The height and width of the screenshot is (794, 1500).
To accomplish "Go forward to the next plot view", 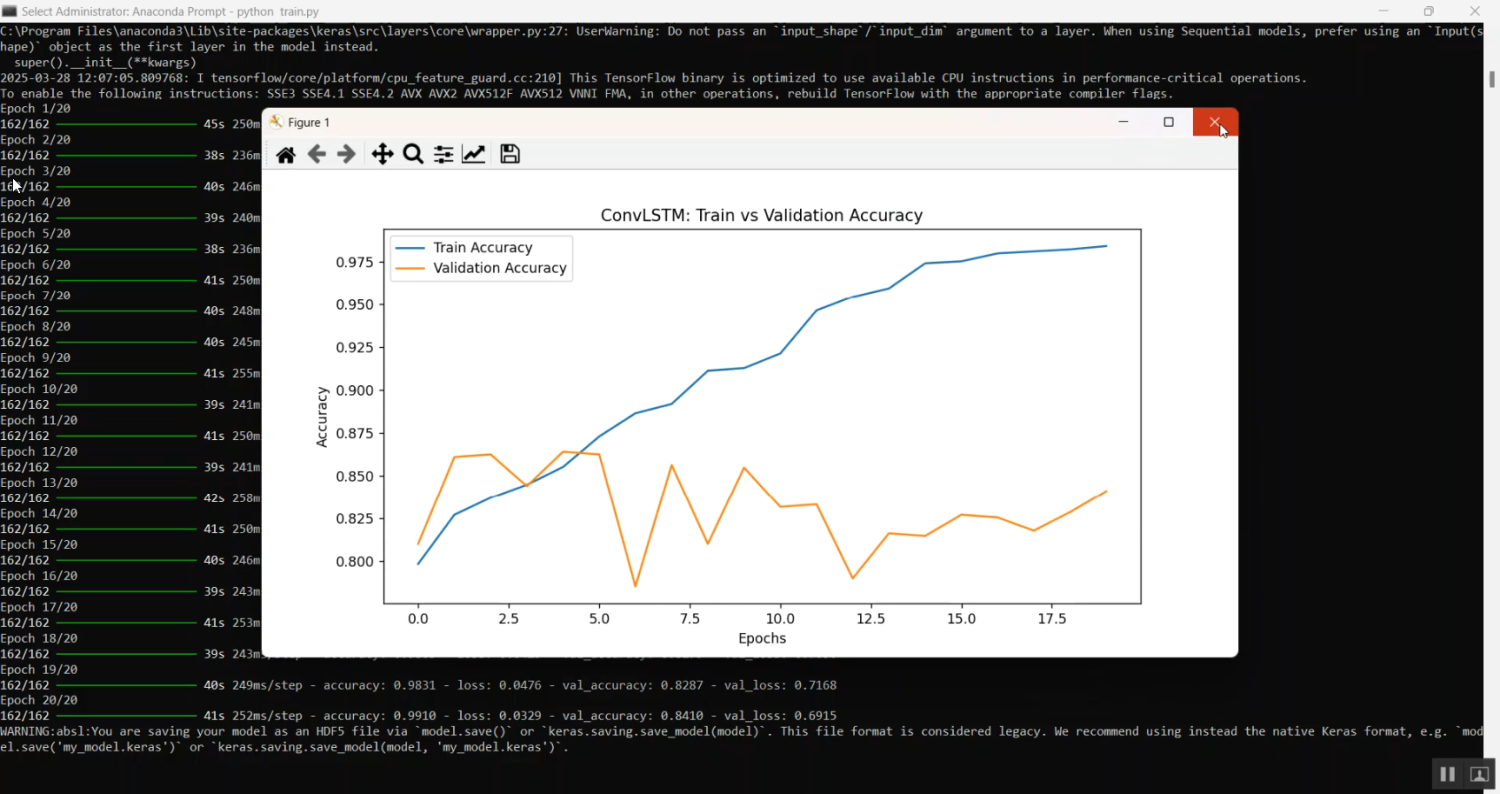I will (x=346, y=154).
